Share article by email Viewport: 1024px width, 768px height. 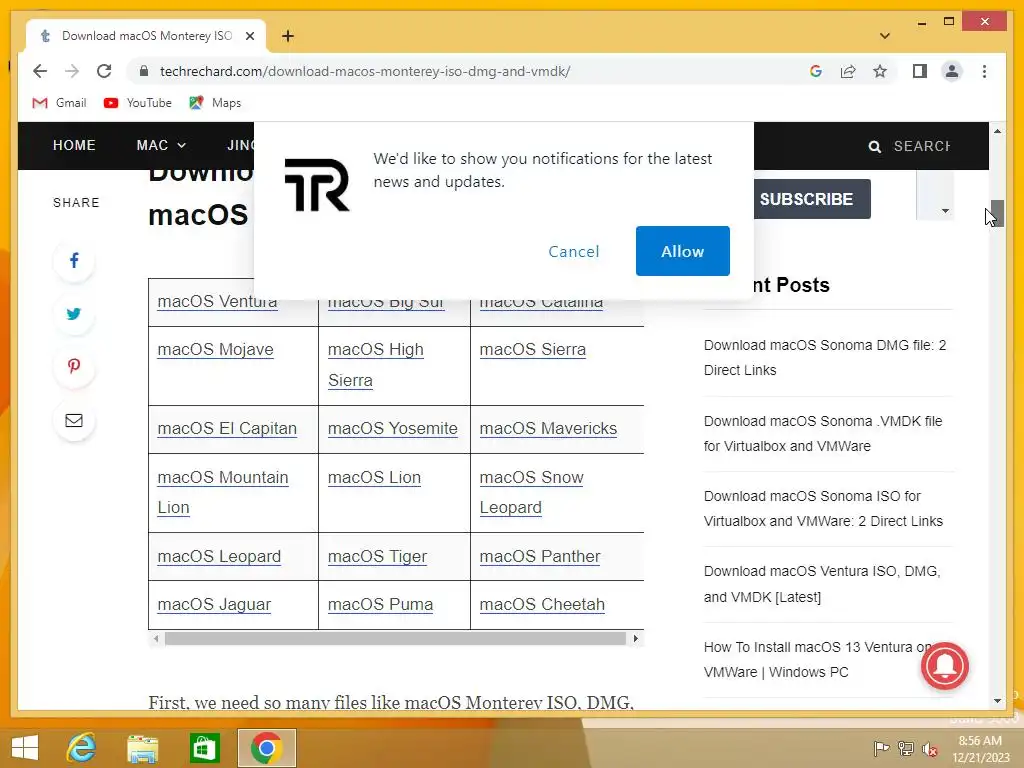pyautogui.click(x=74, y=421)
